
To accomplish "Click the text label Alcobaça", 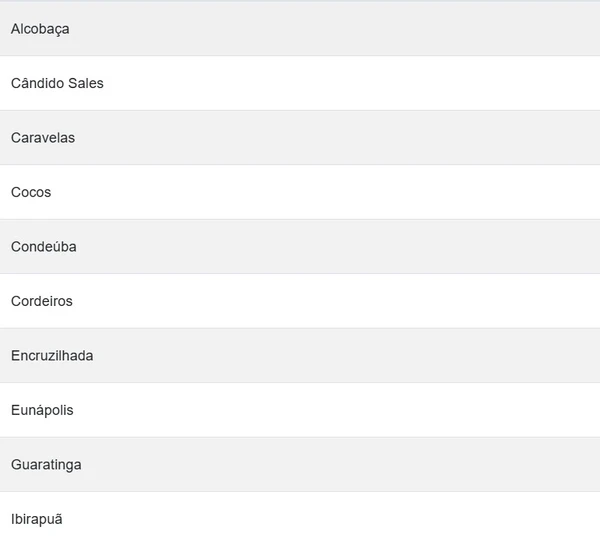I will 40,29.
